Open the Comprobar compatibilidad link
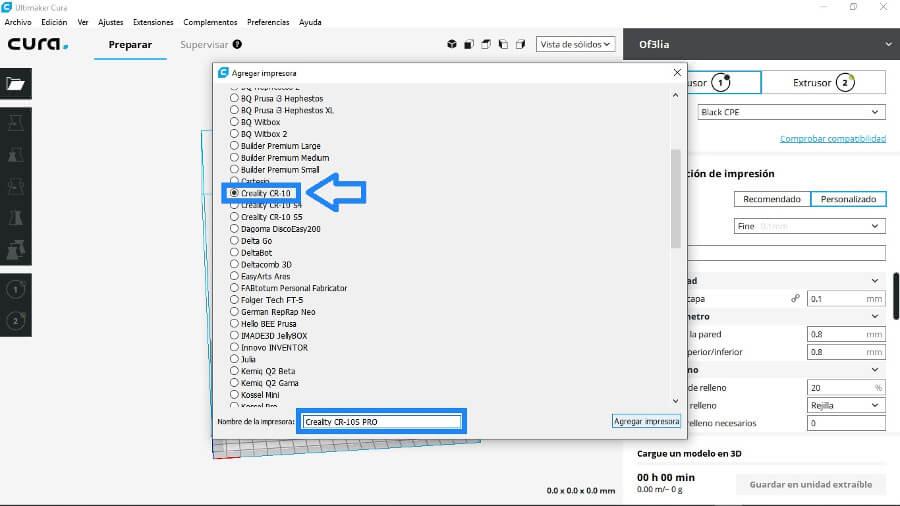Image resolution: width=900 pixels, height=506 pixels. tap(833, 138)
